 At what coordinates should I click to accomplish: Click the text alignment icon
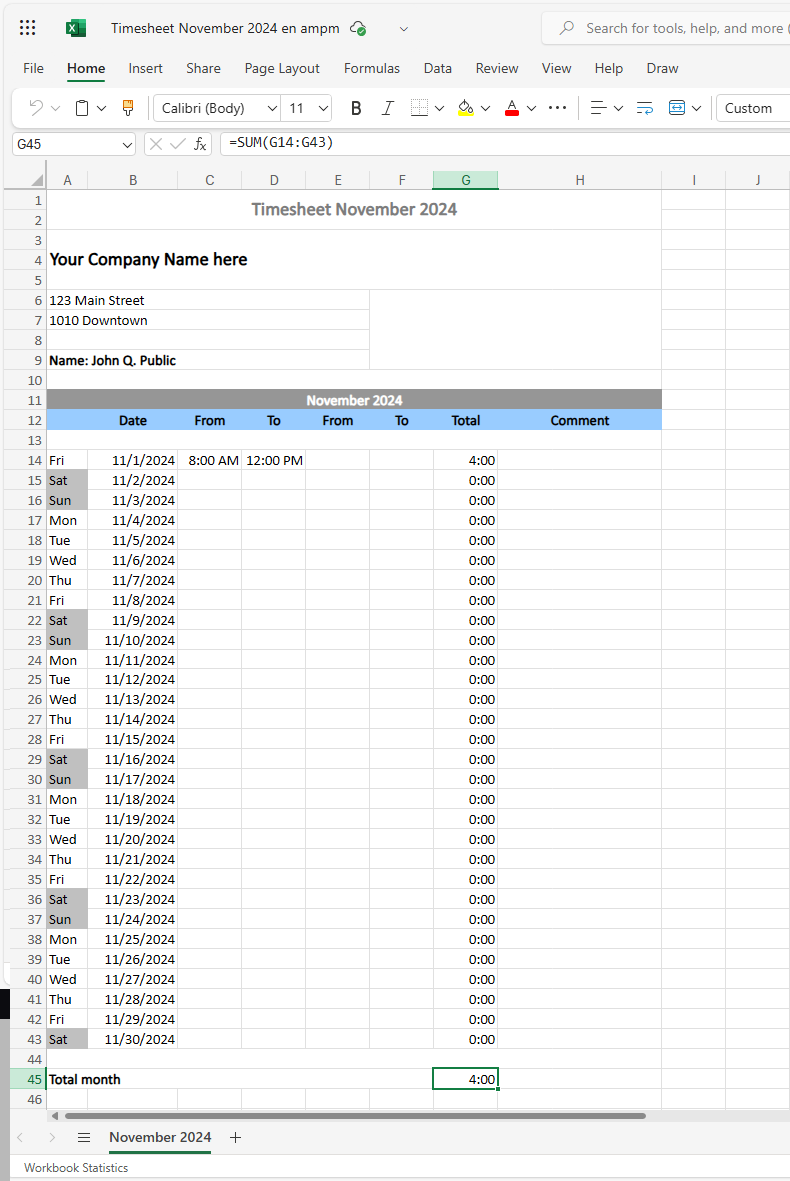598,108
